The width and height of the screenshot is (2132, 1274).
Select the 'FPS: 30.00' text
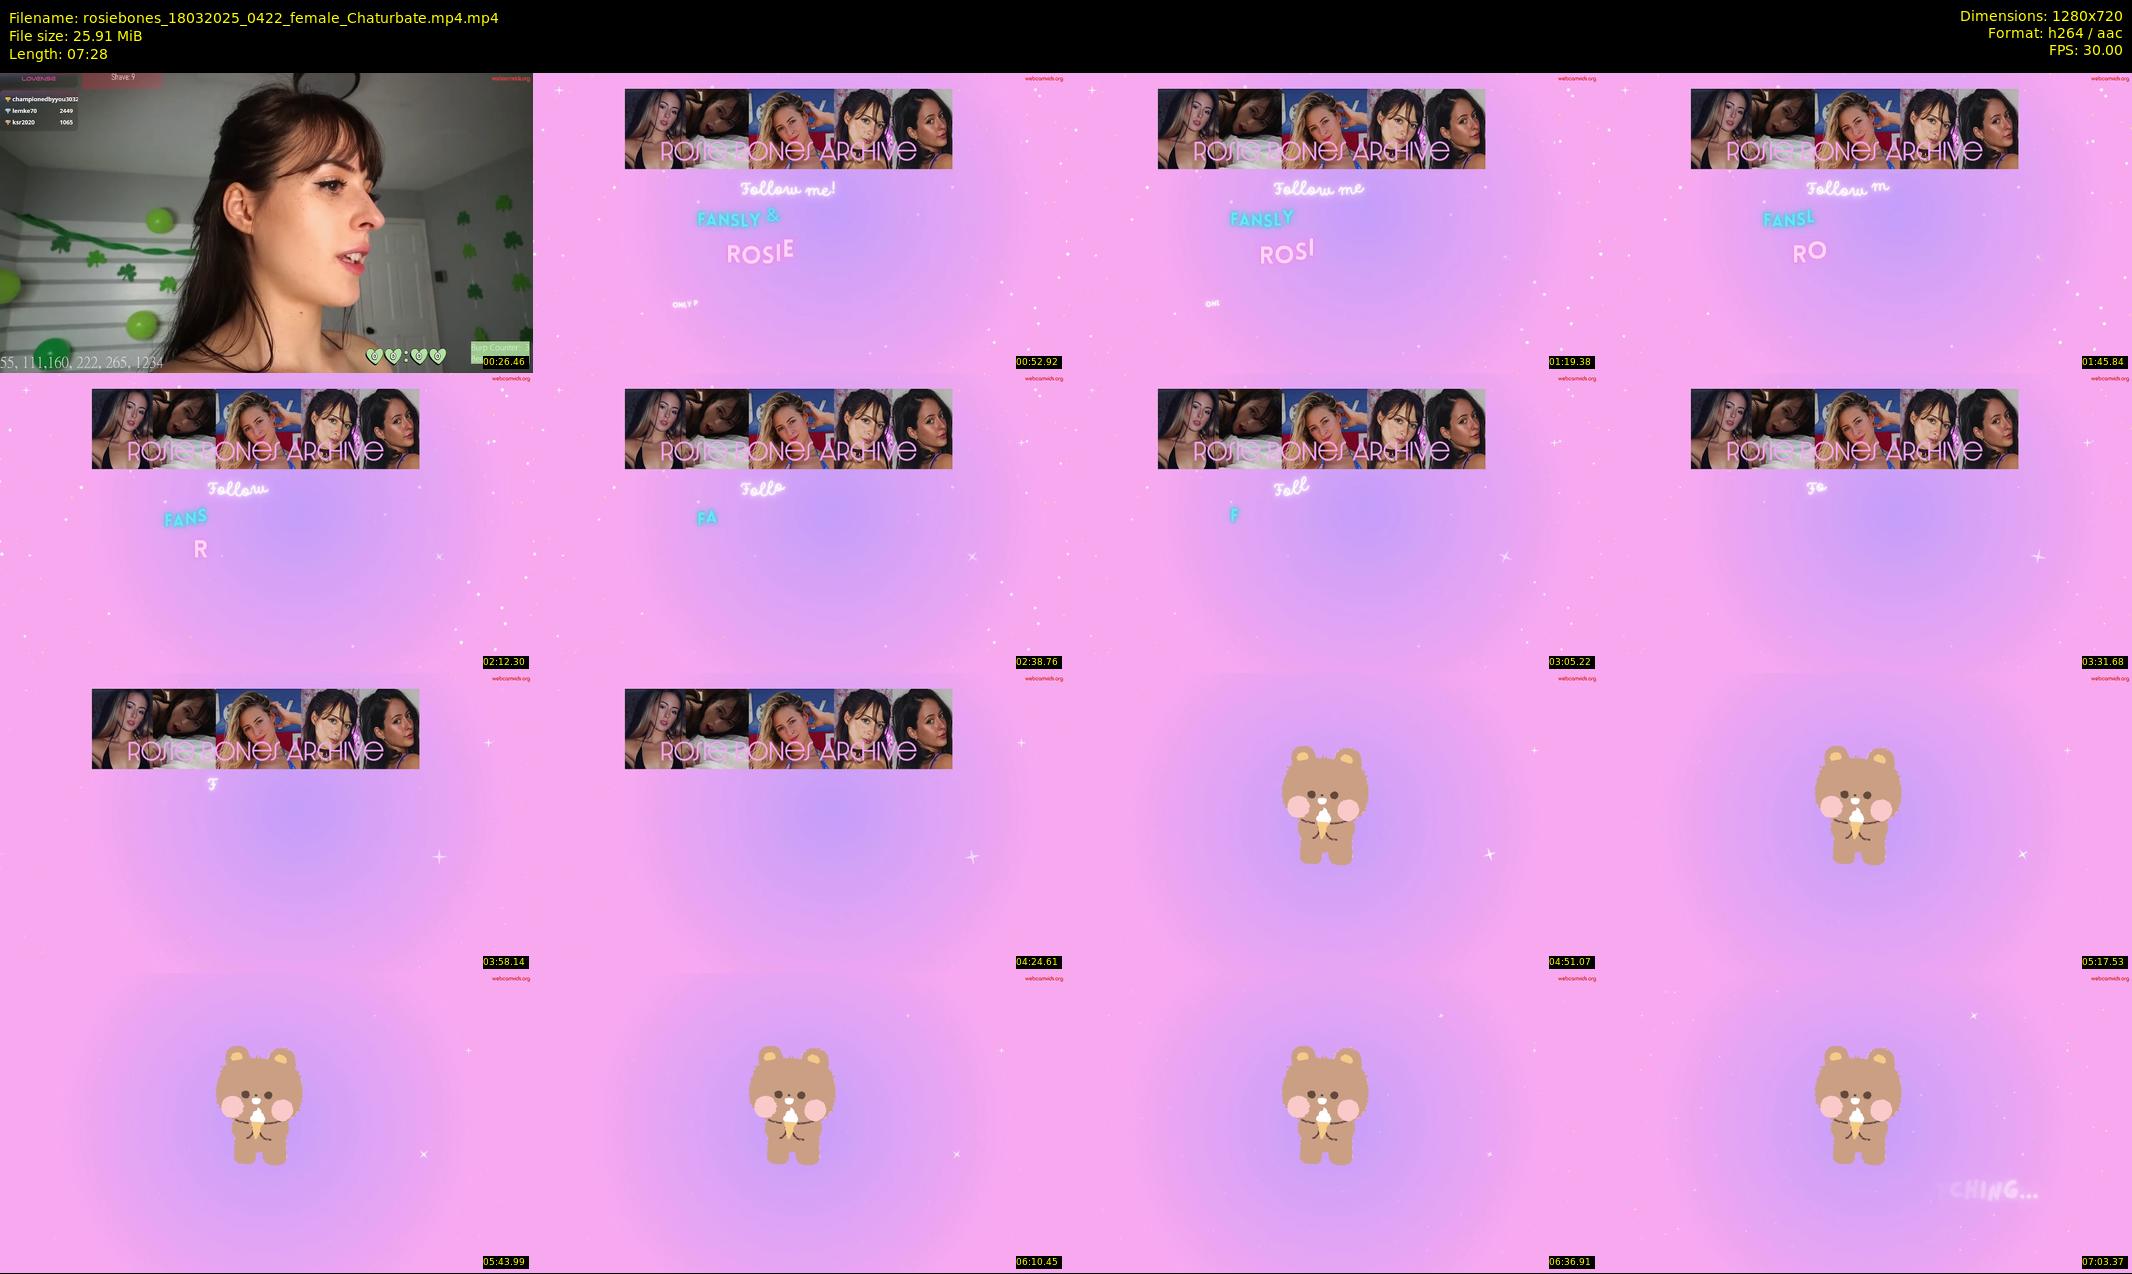[x=2085, y=50]
